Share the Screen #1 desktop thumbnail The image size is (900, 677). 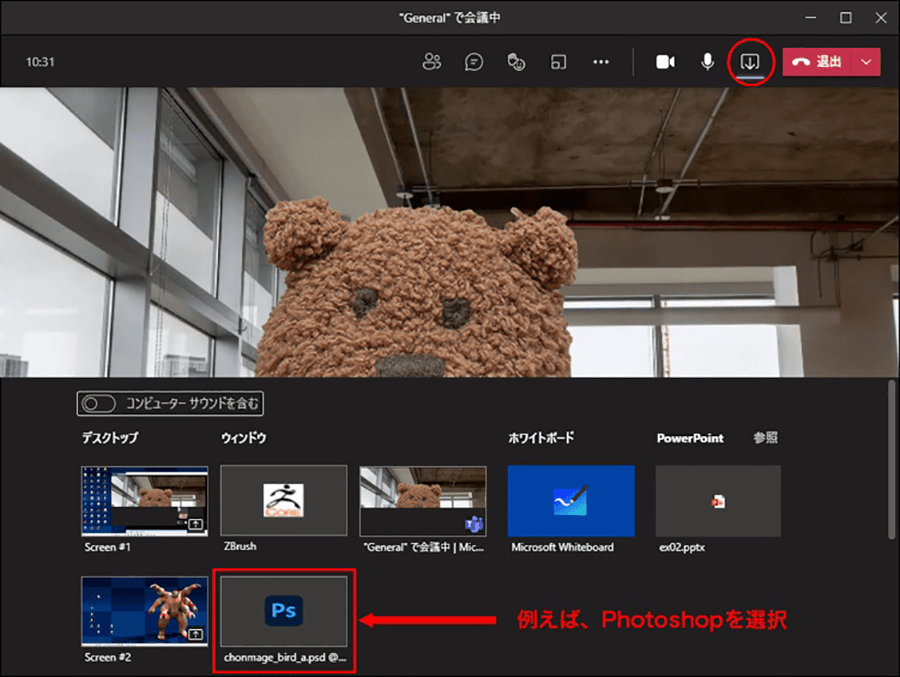[144, 501]
